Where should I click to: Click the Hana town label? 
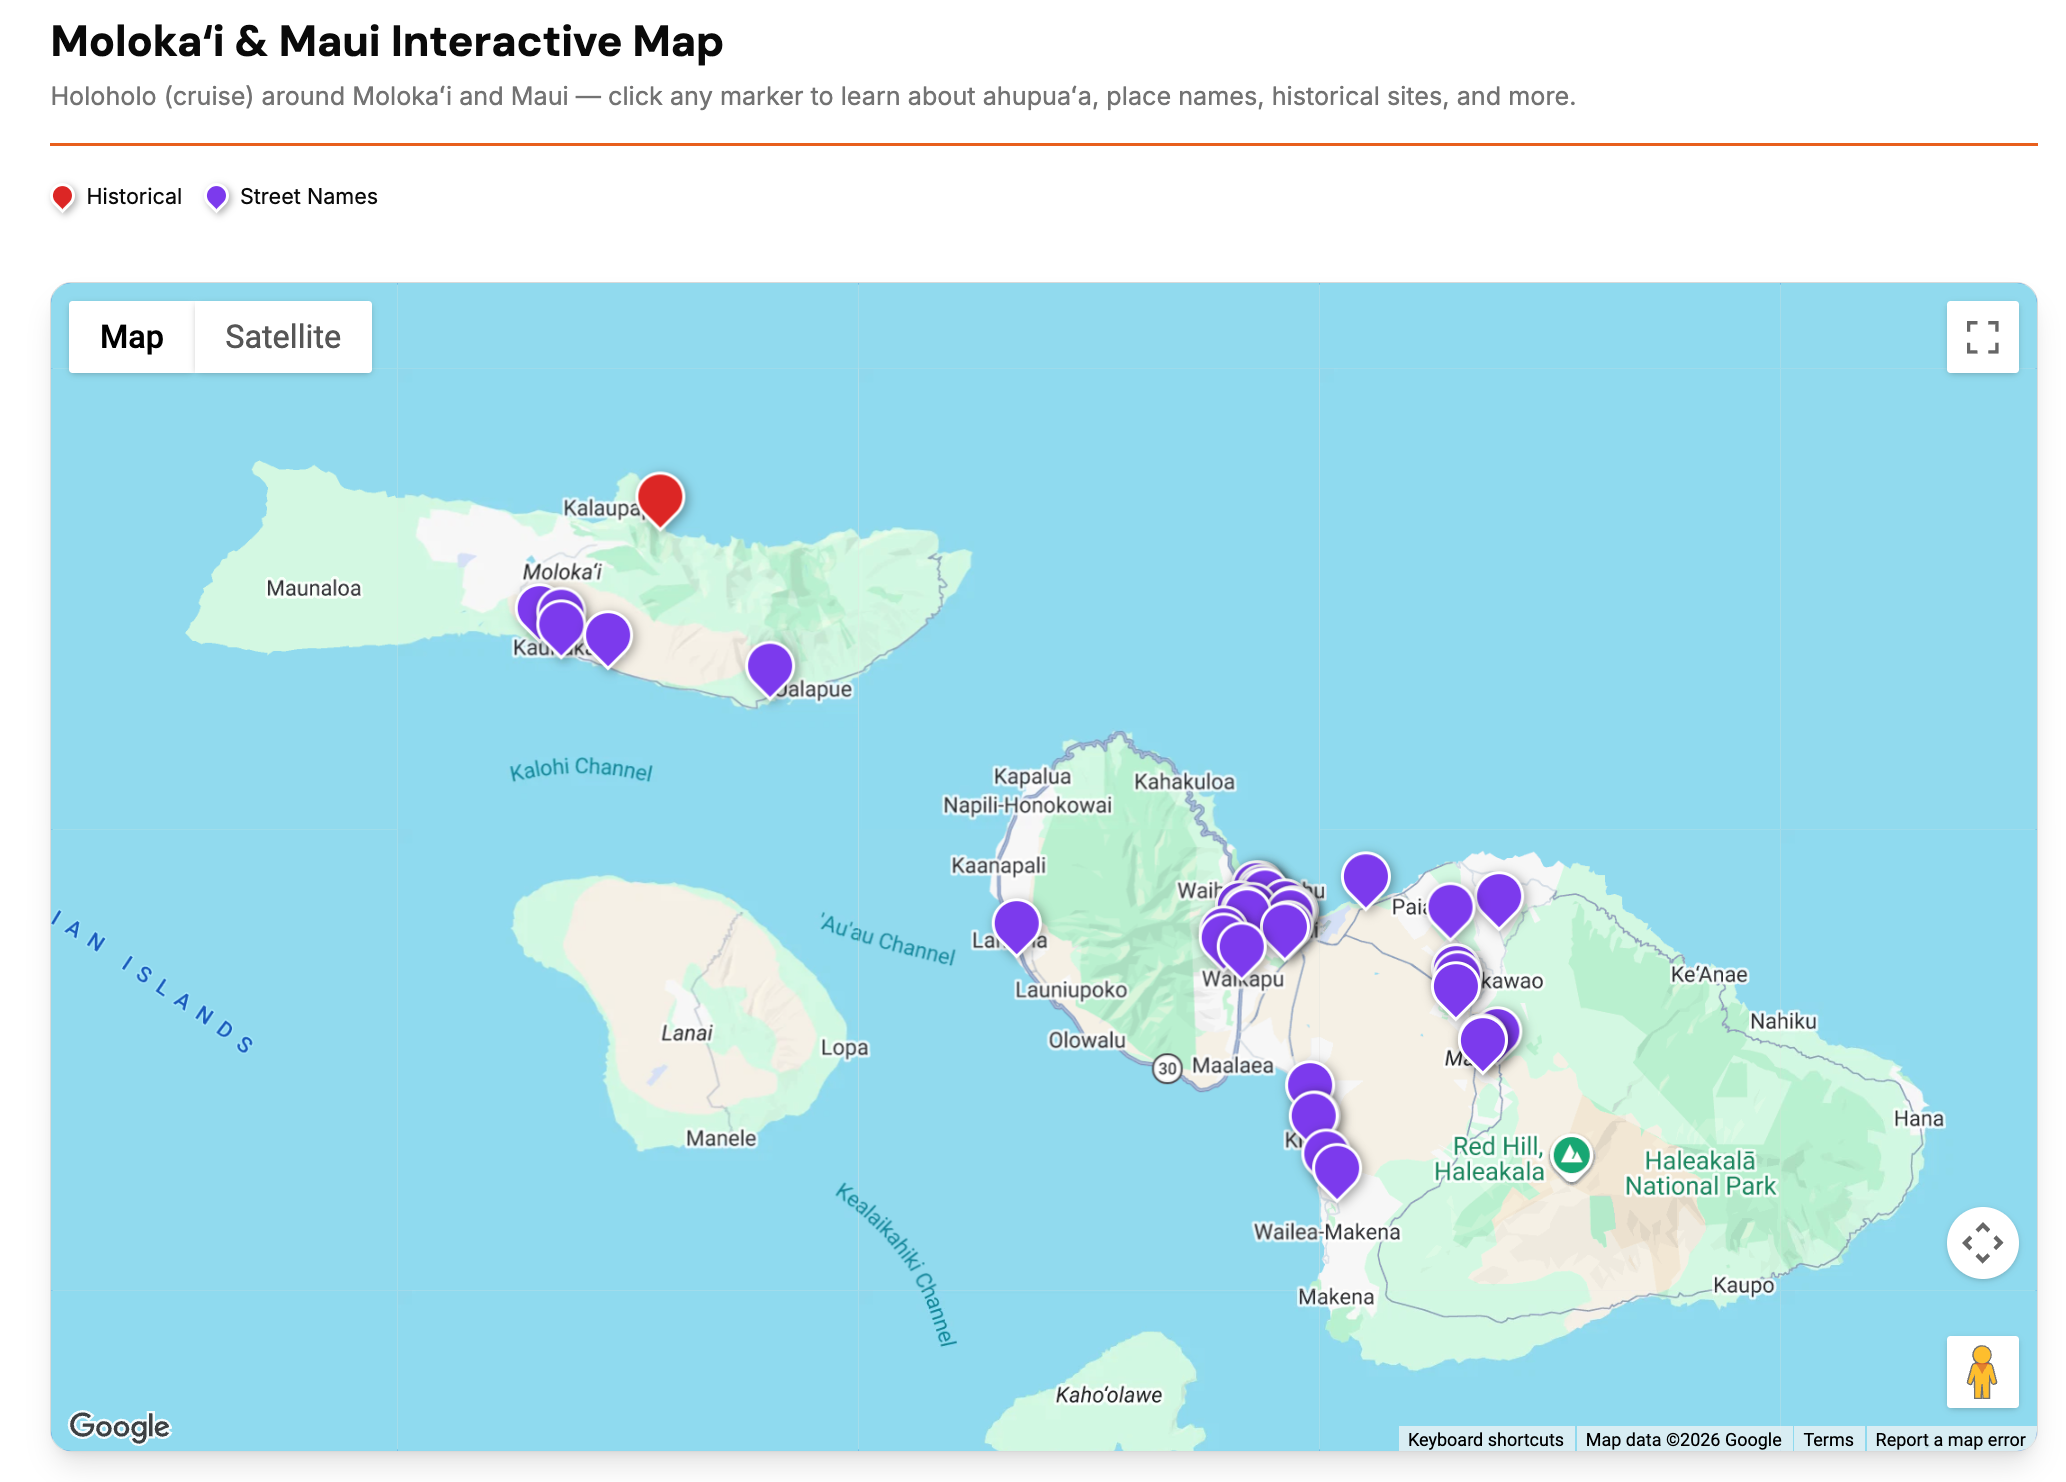point(1918,1118)
